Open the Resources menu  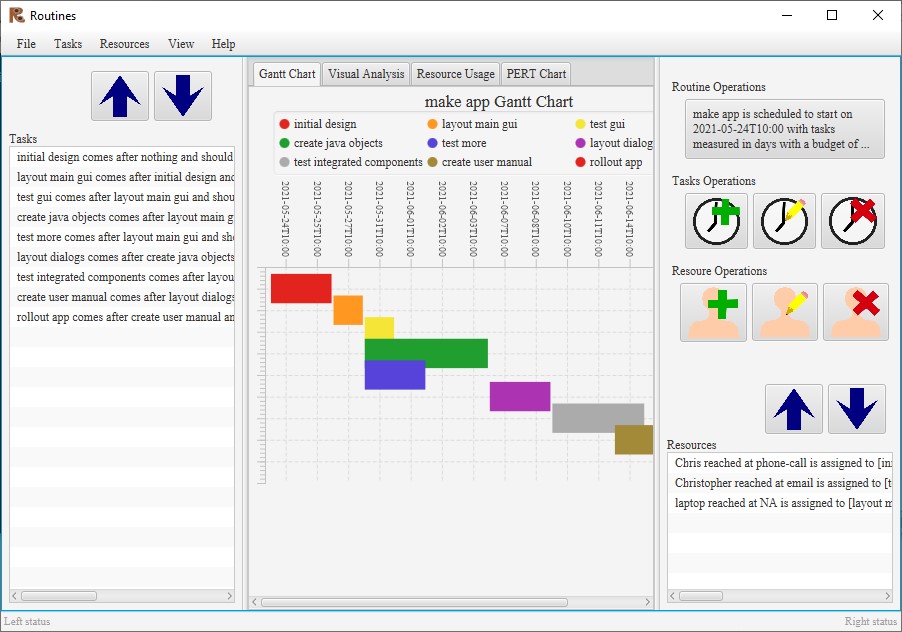click(x=124, y=44)
